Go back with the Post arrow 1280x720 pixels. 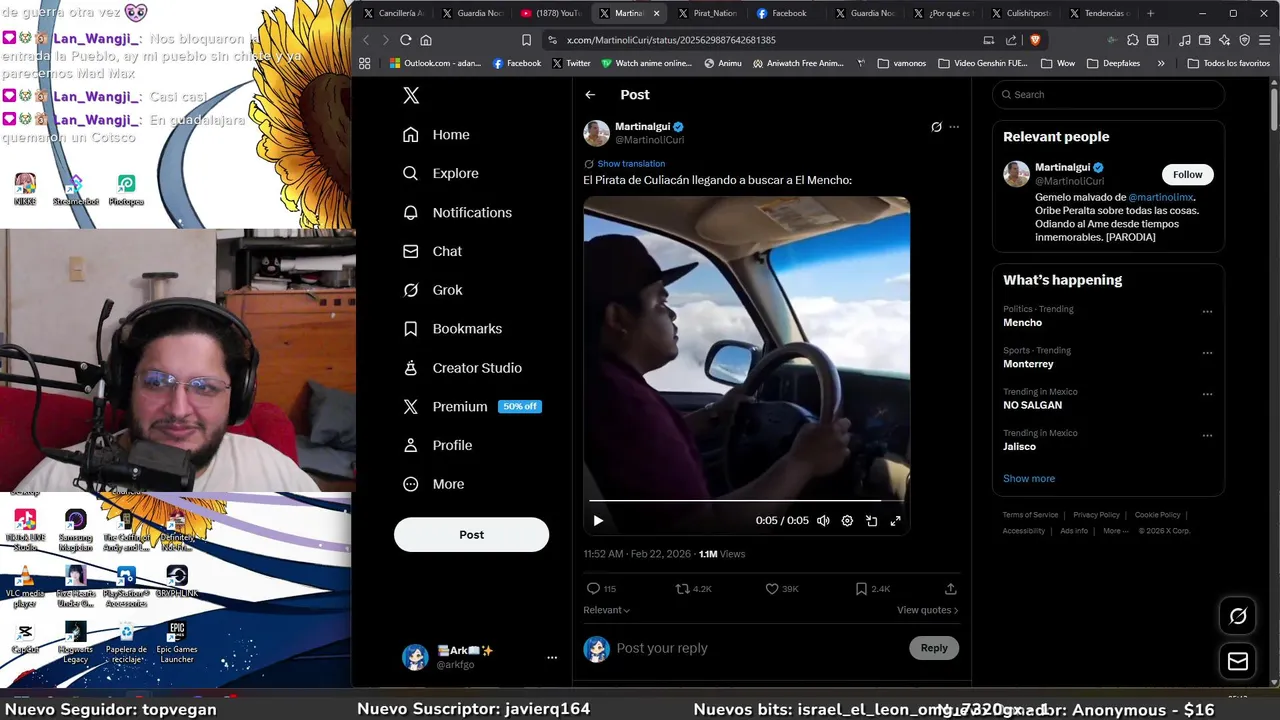[x=590, y=95]
